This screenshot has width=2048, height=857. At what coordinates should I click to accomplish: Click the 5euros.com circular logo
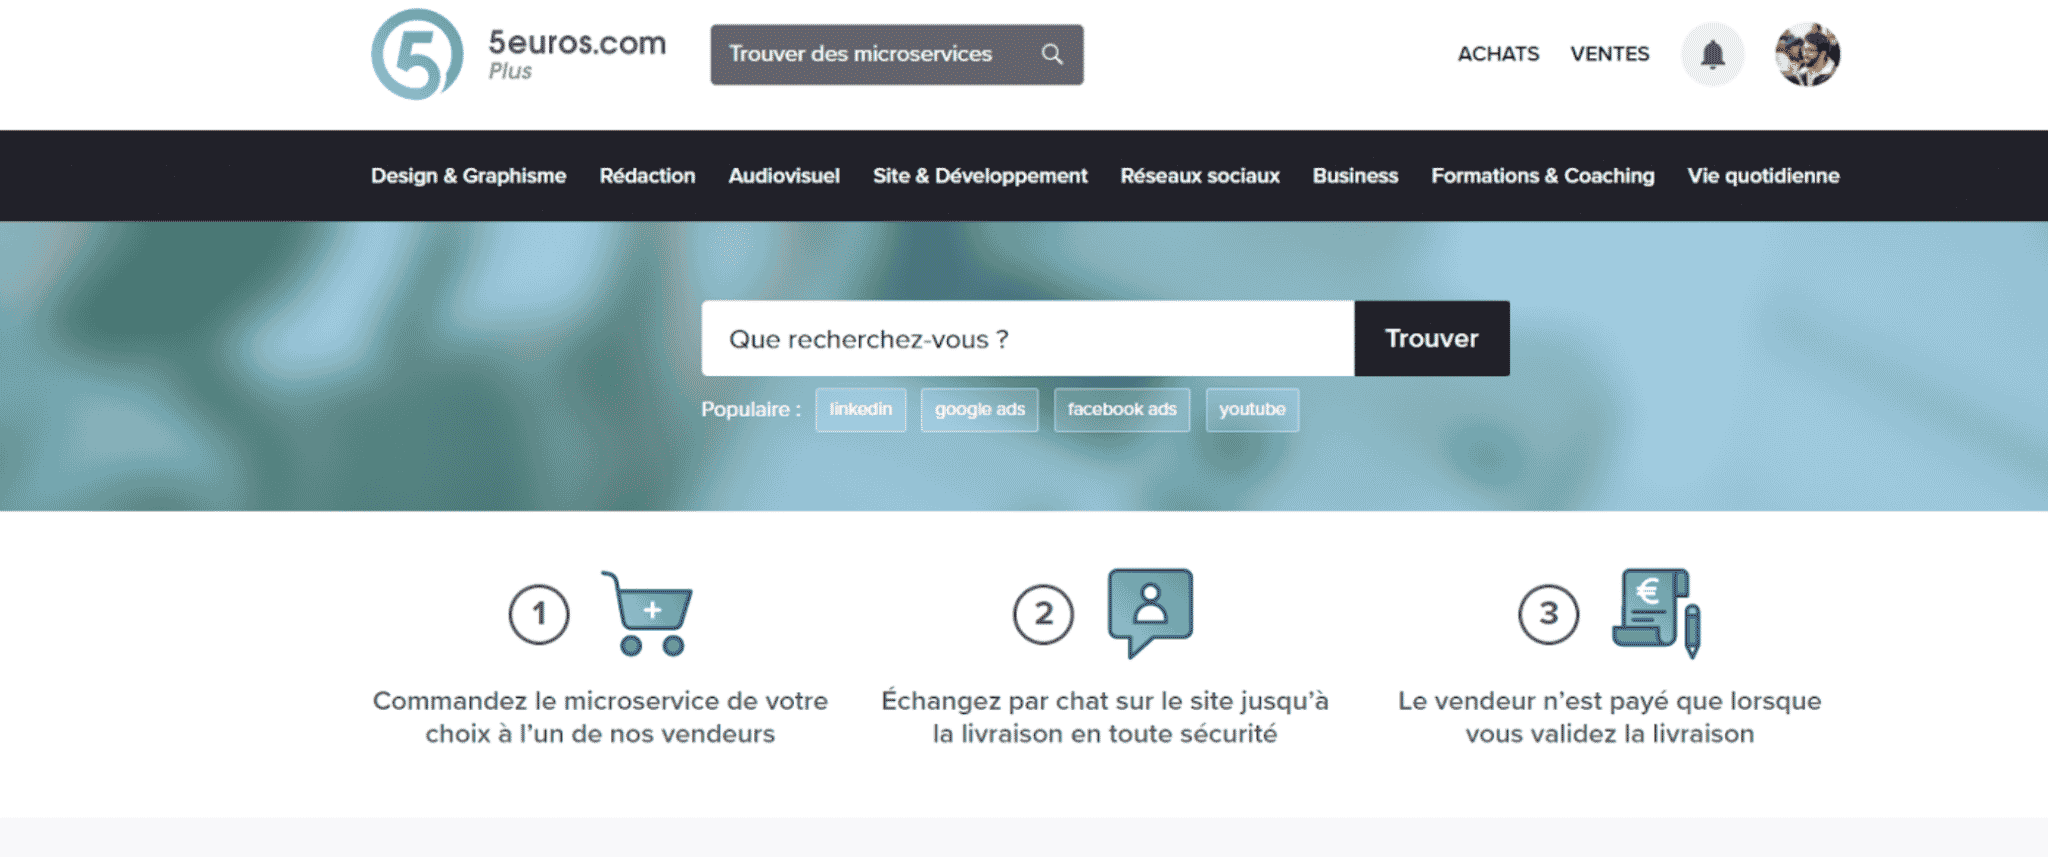(x=417, y=55)
